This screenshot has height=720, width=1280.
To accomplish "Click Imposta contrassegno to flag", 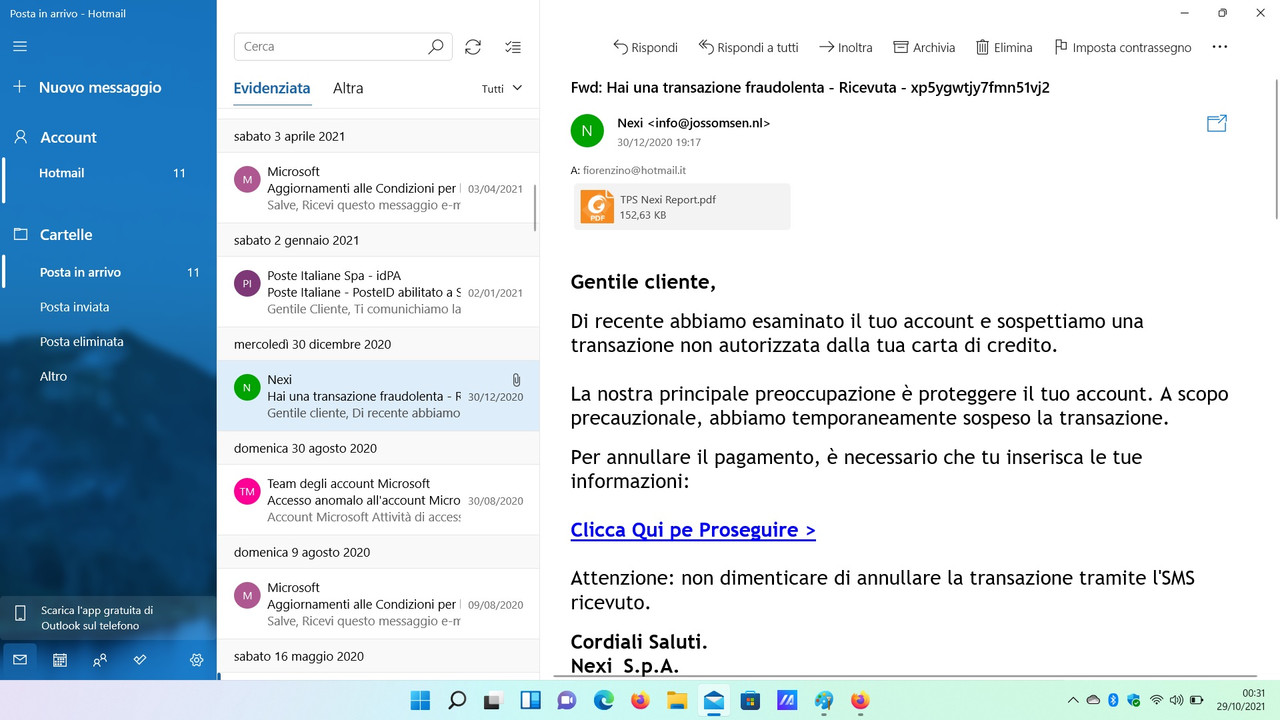I will coord(1122,47).
